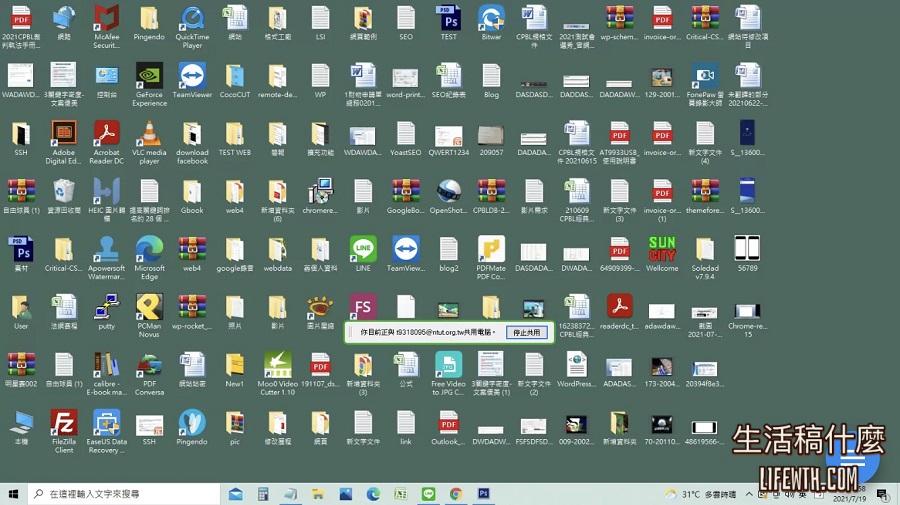
Task: Open the download facebook folder
Action: coord(192,142)
